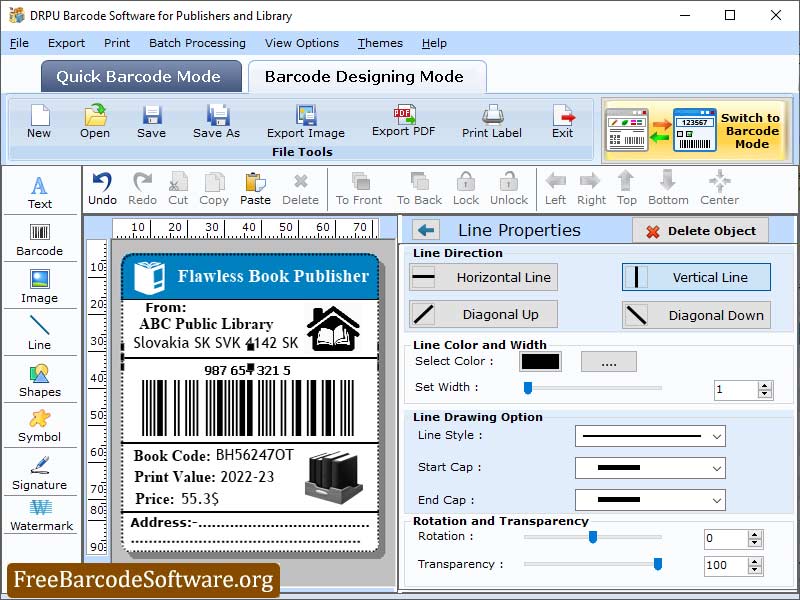800x600 pixels.
Task: Click Switch to Barcode Mode button
Action: tap(697, 131)
